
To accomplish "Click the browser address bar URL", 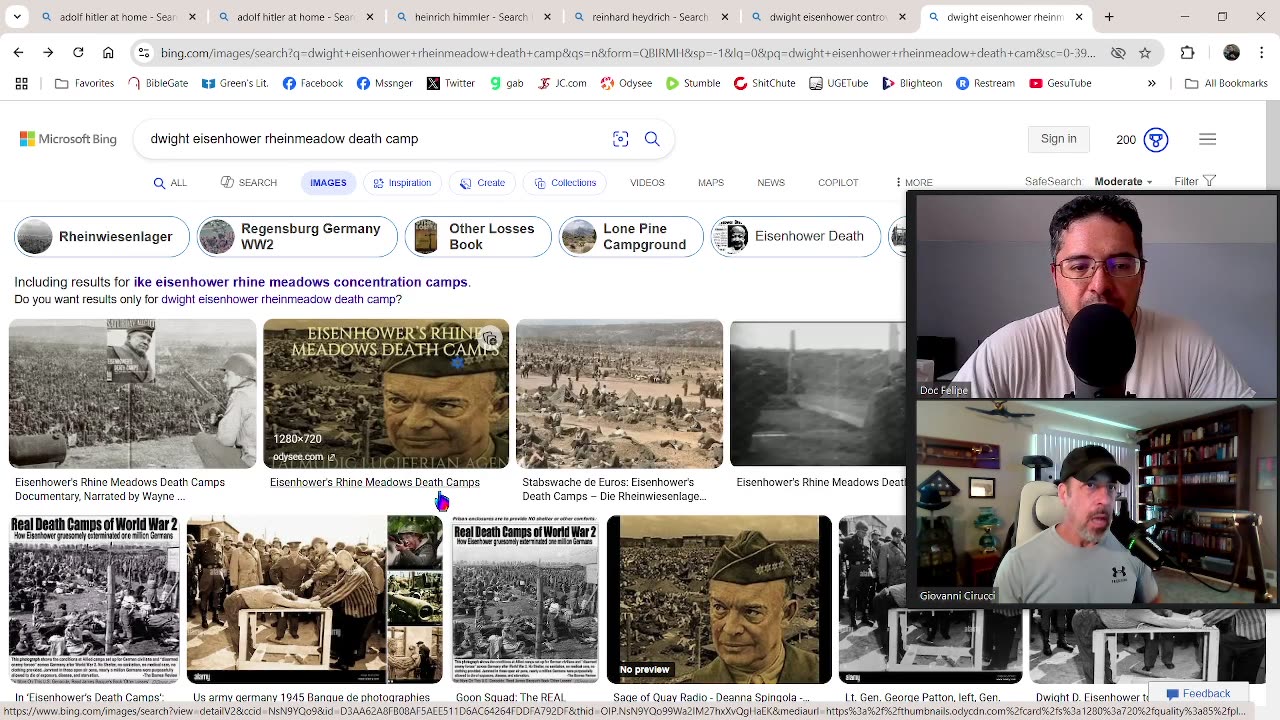I will [628, 53].
